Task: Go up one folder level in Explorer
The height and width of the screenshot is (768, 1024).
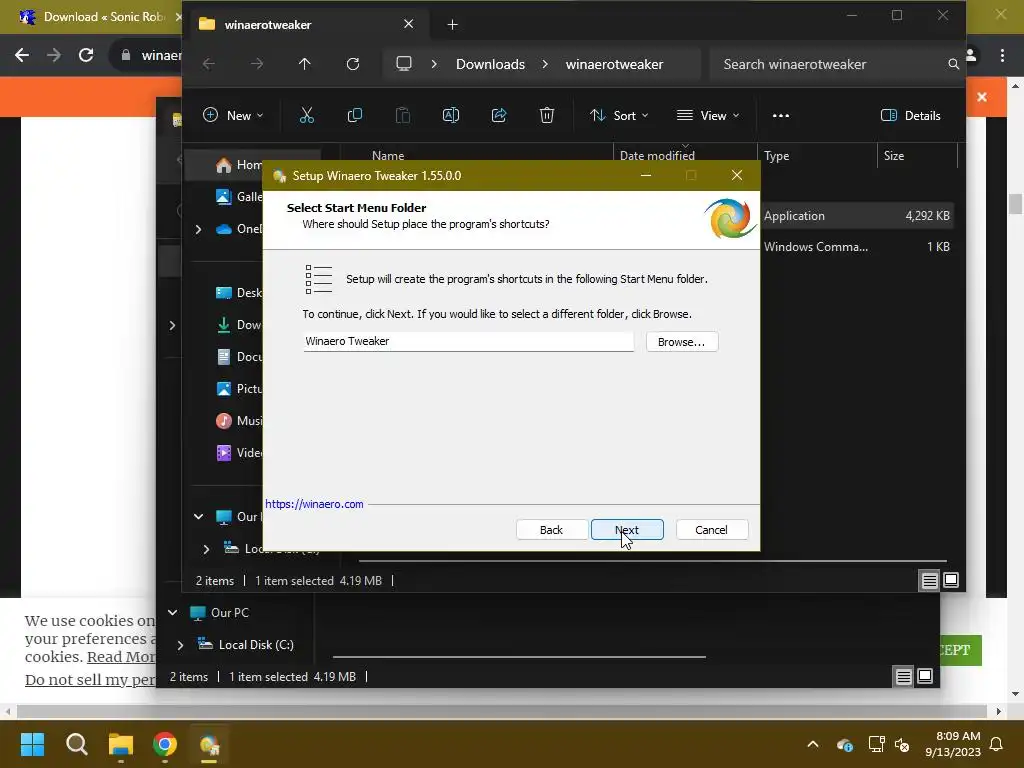Action: click(304, 64)
